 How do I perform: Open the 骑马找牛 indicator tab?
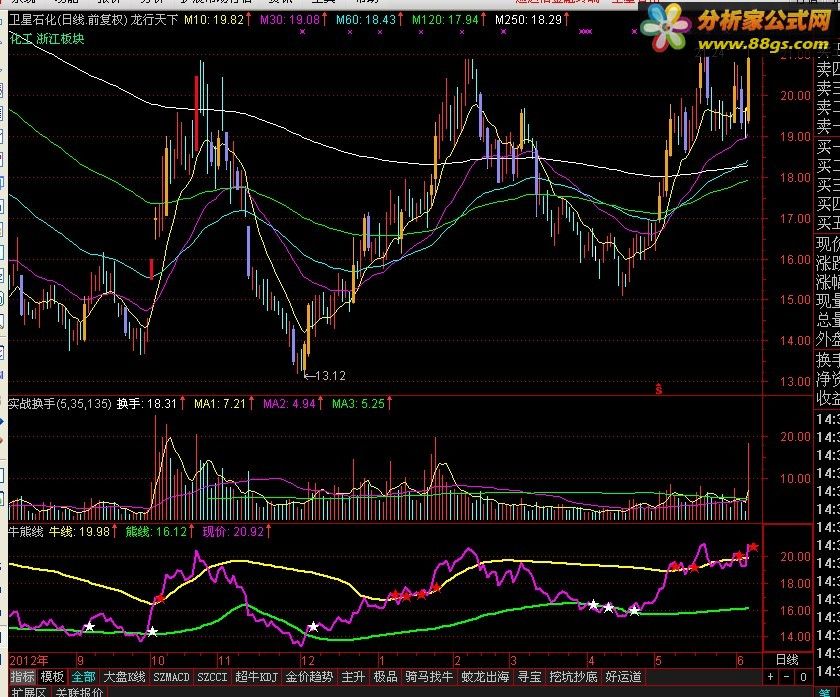[429, 677]
